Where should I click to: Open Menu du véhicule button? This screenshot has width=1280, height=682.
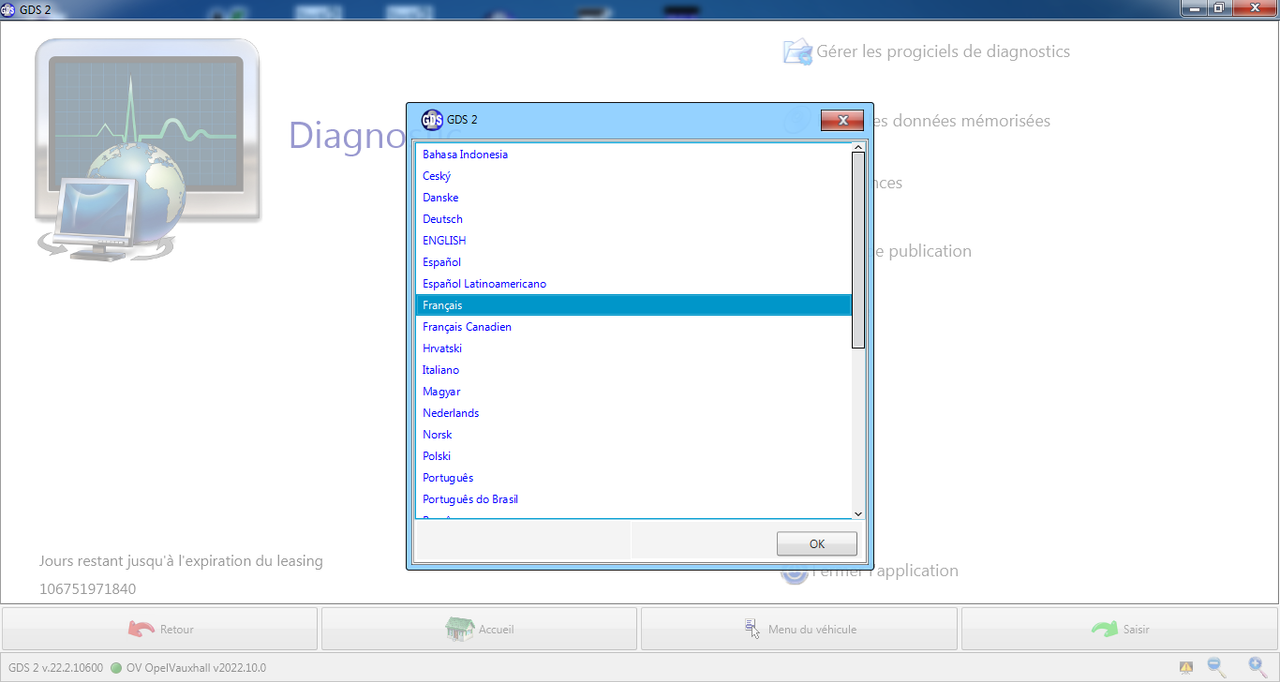tap(799, 629)
